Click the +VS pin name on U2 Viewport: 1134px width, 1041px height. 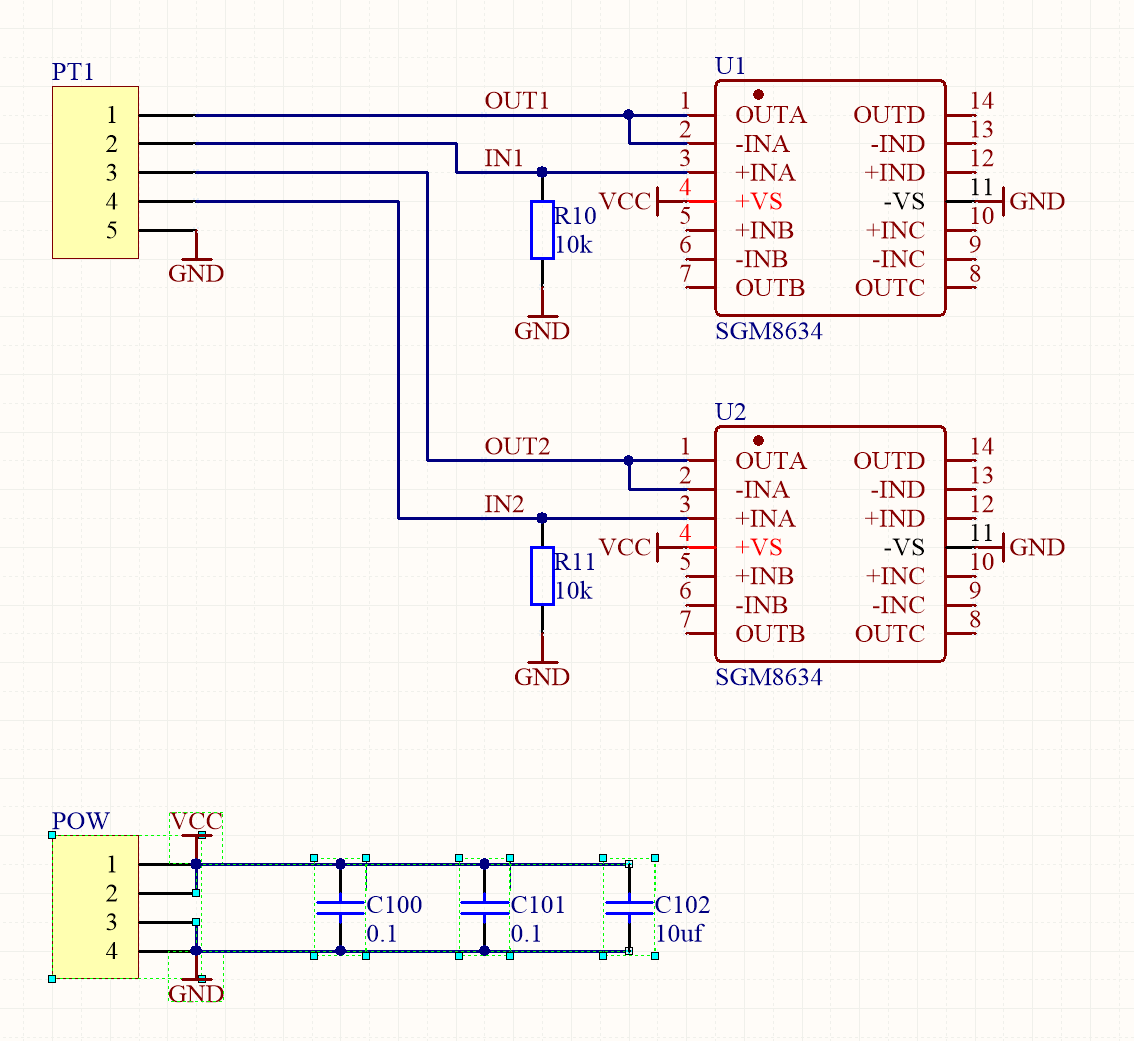tap(759, 548)
